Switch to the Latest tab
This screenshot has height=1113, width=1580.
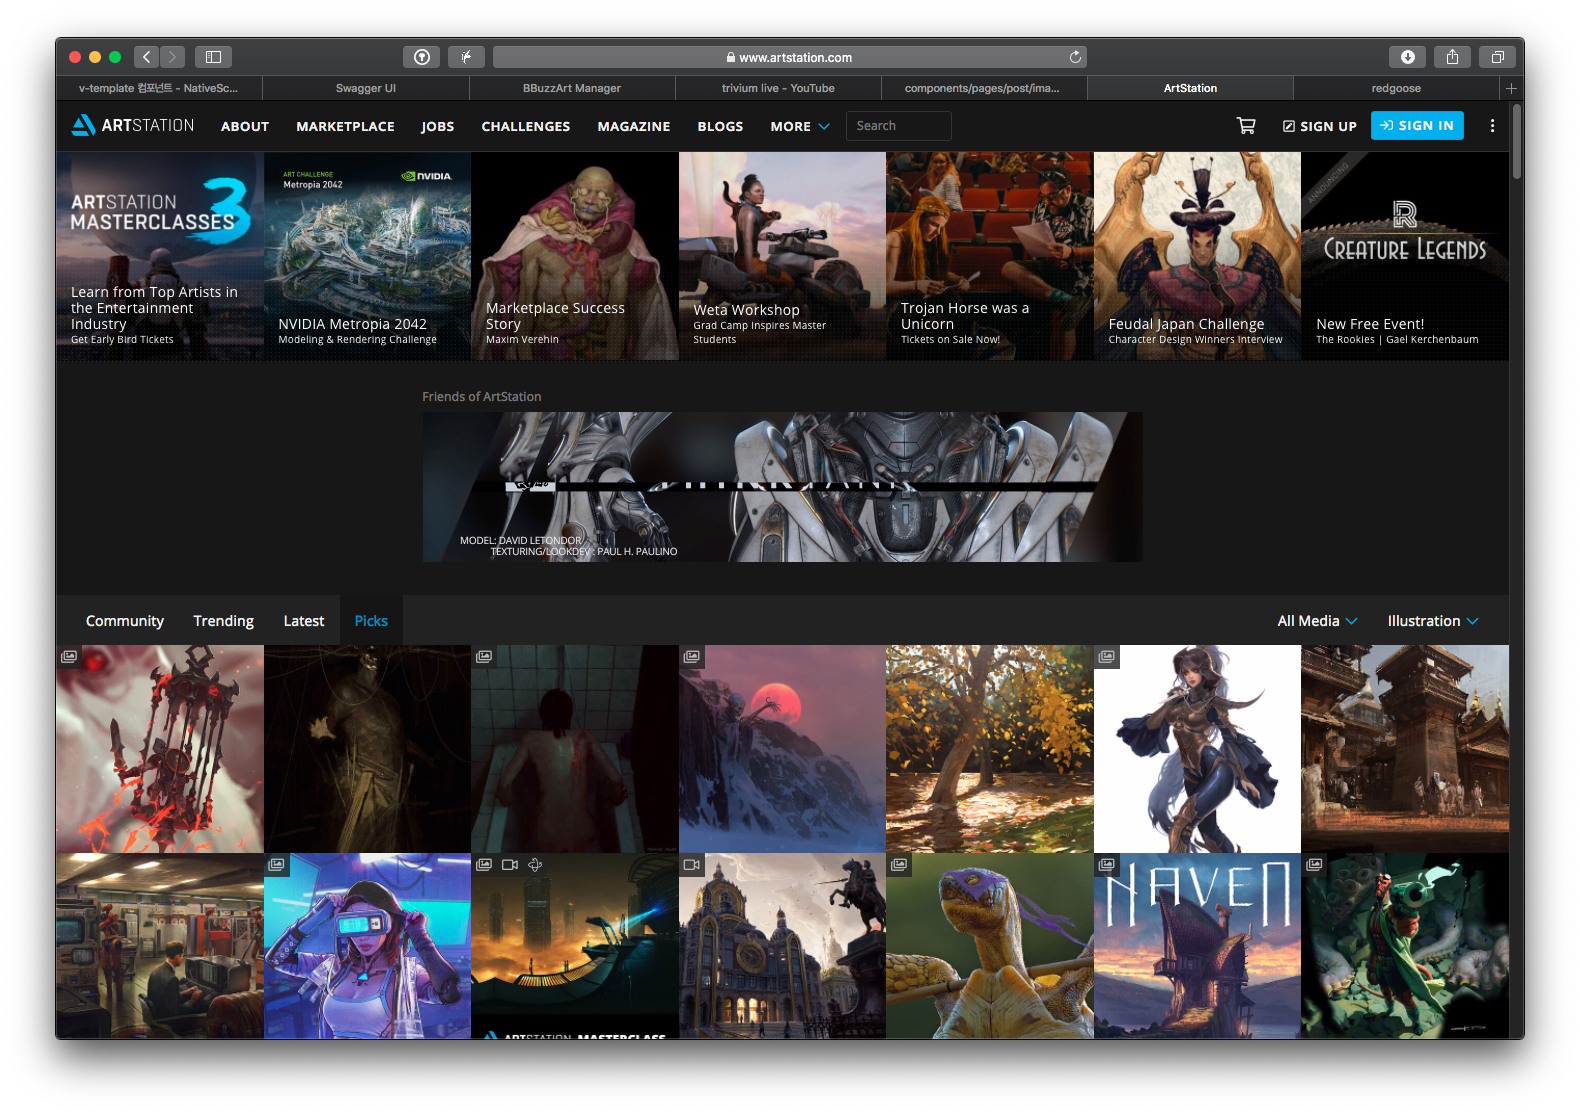tap(304, 621)
